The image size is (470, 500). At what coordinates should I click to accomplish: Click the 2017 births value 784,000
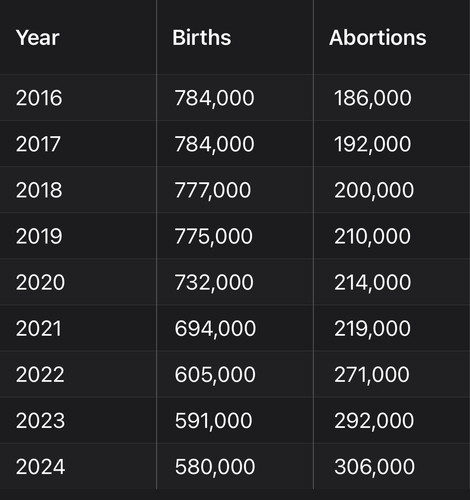214,144
